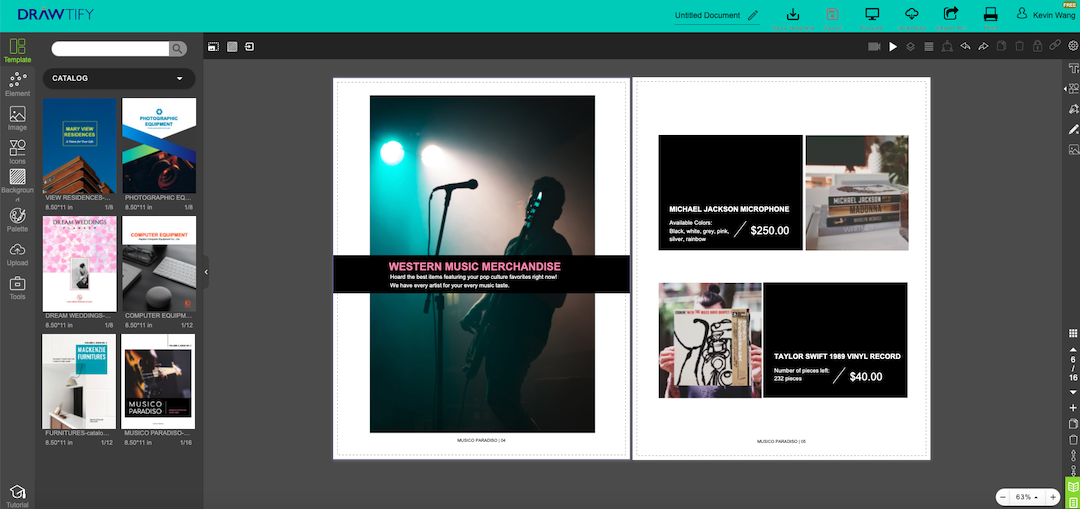Viewport: 1080px width, 509px height.
Task: Click the align lines icon
Action: coord(928,47)
